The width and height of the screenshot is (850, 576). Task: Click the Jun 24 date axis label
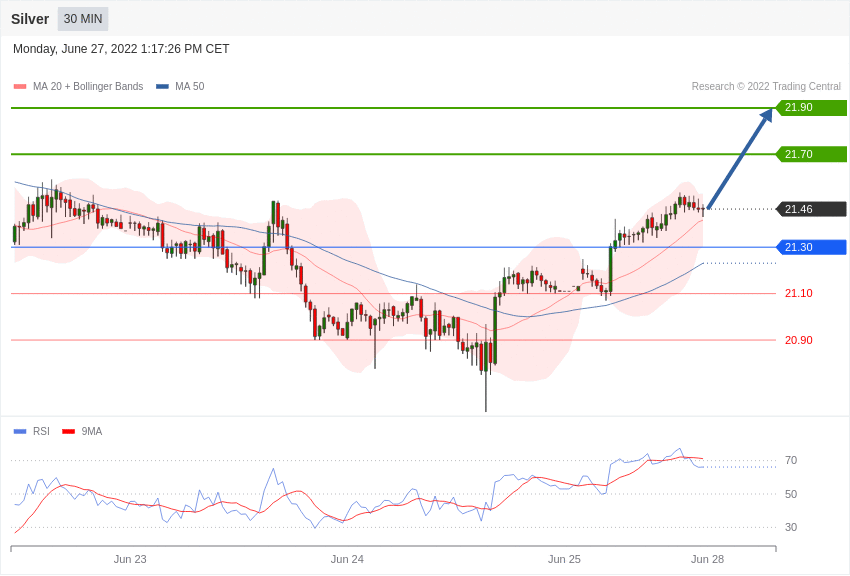pos(347,559)
